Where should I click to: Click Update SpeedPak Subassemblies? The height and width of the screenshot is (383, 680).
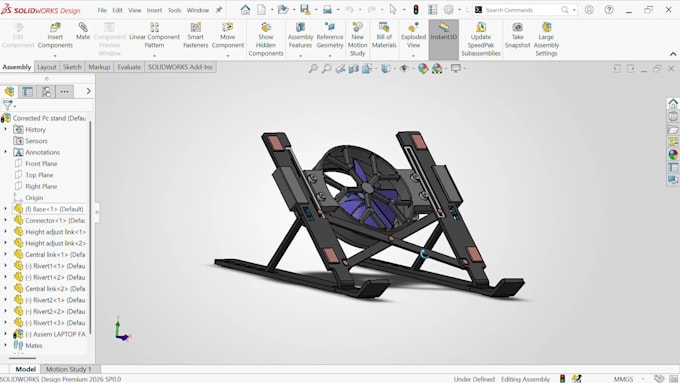[x=481, y=39]
